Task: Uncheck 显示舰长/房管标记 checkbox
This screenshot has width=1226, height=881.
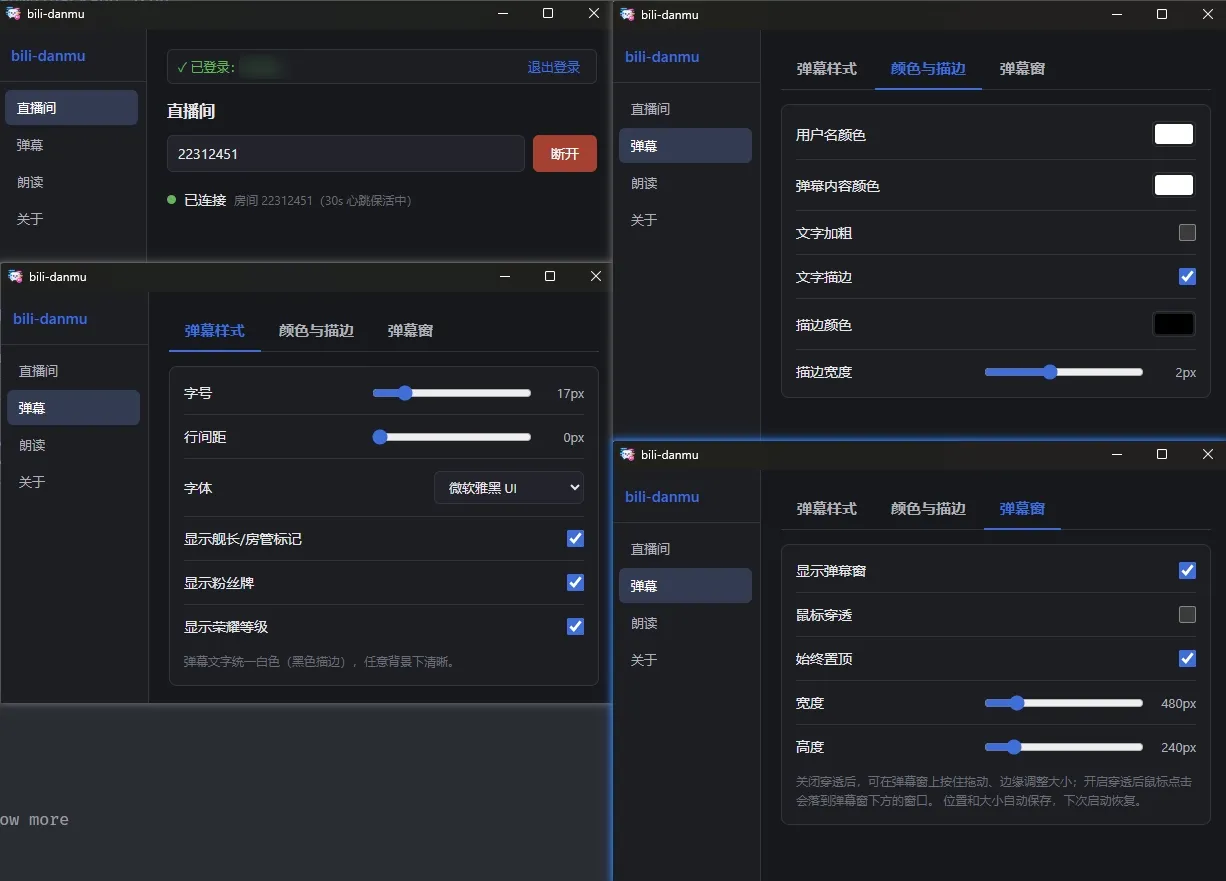Action: tap(575, 539)
